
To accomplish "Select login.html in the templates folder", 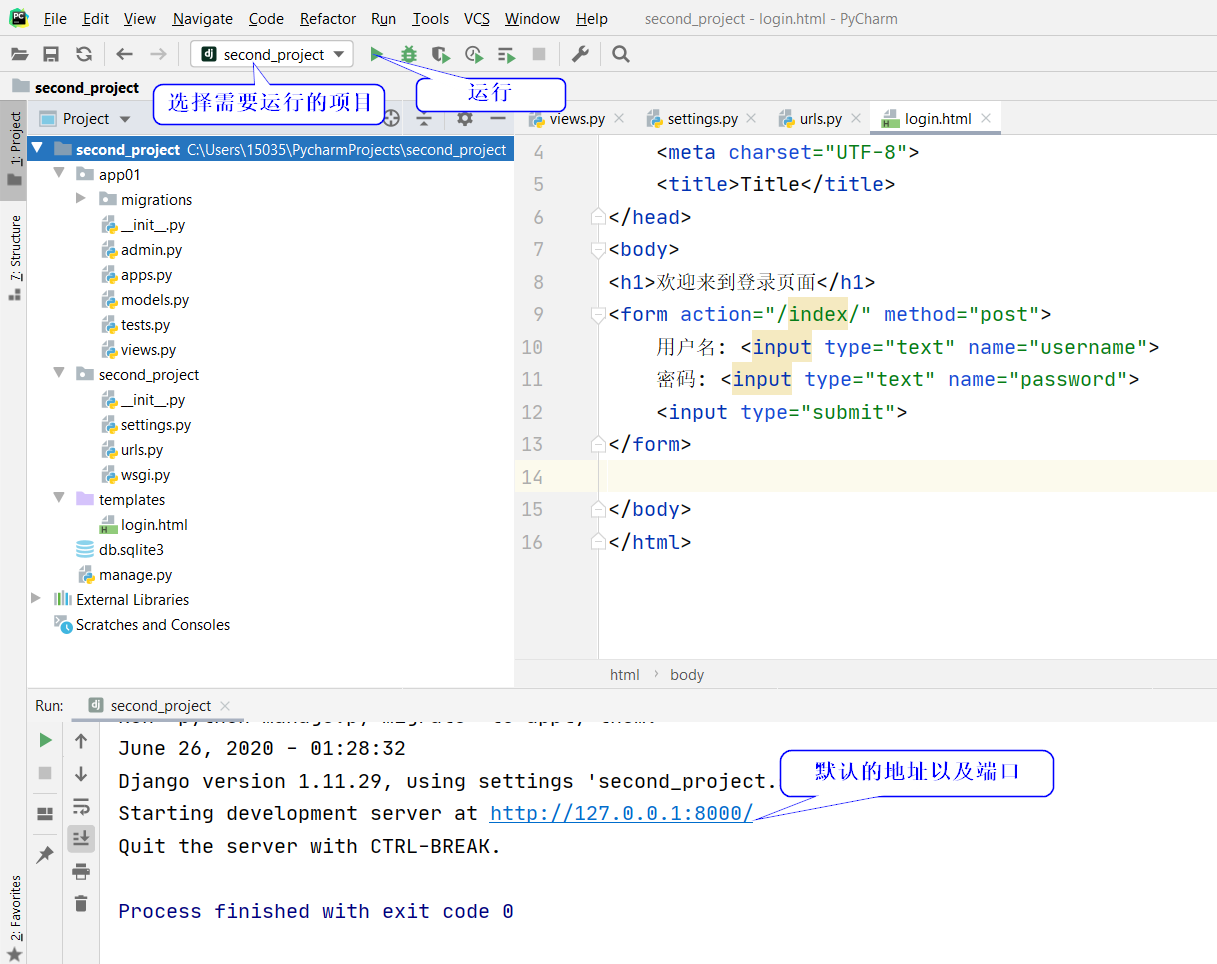I will click(154, 524).
